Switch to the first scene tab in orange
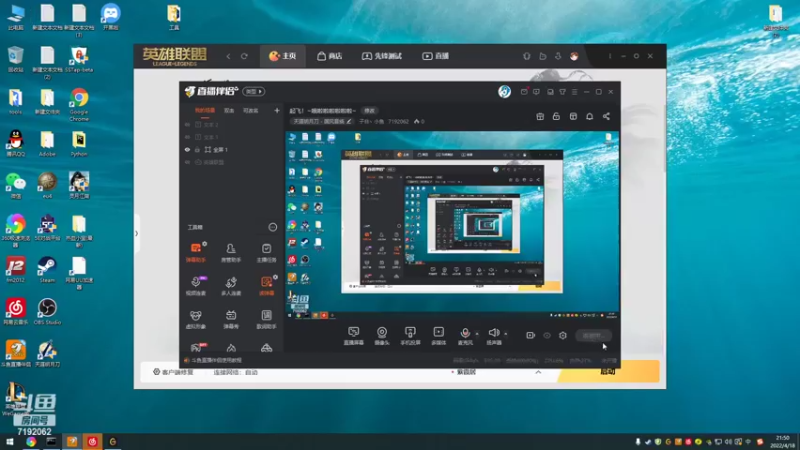 pyautogui.click(x=205, y=110)
